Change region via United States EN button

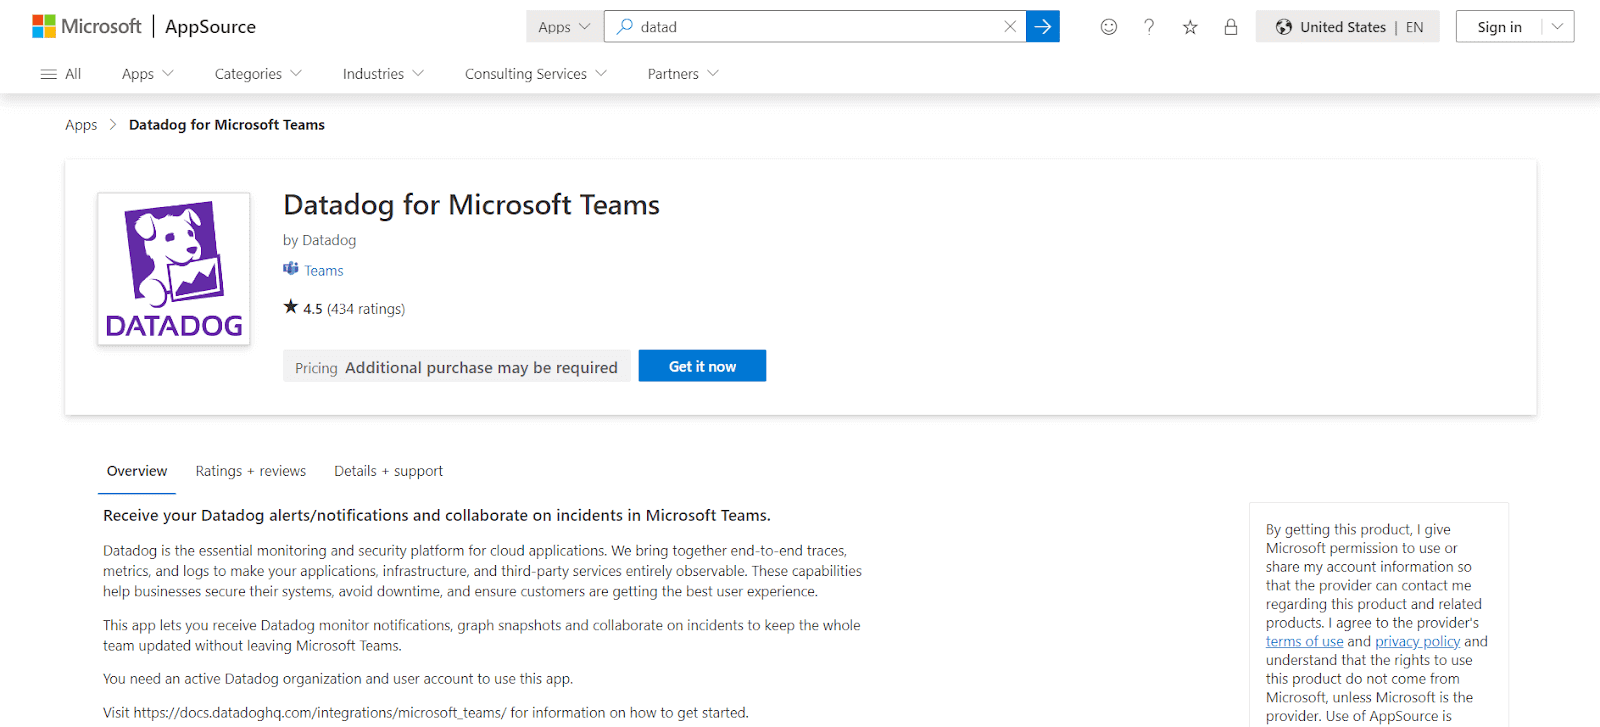pyautogui.click(x=1347, y=27)
